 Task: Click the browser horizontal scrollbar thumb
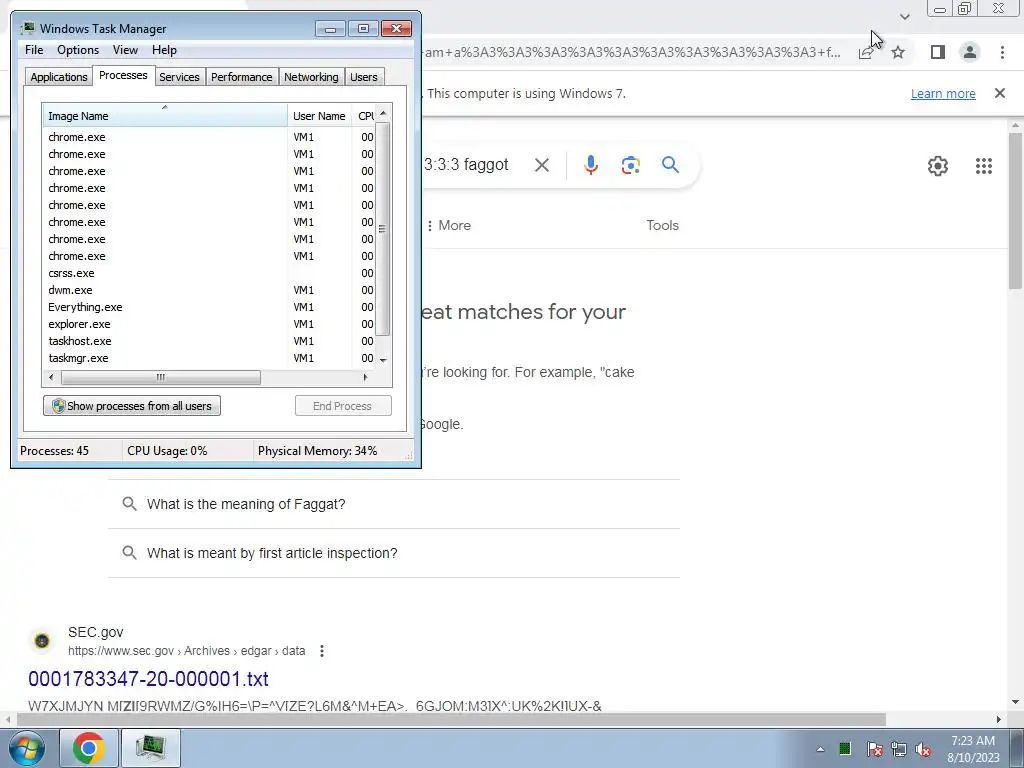click(x=451, y=720)
